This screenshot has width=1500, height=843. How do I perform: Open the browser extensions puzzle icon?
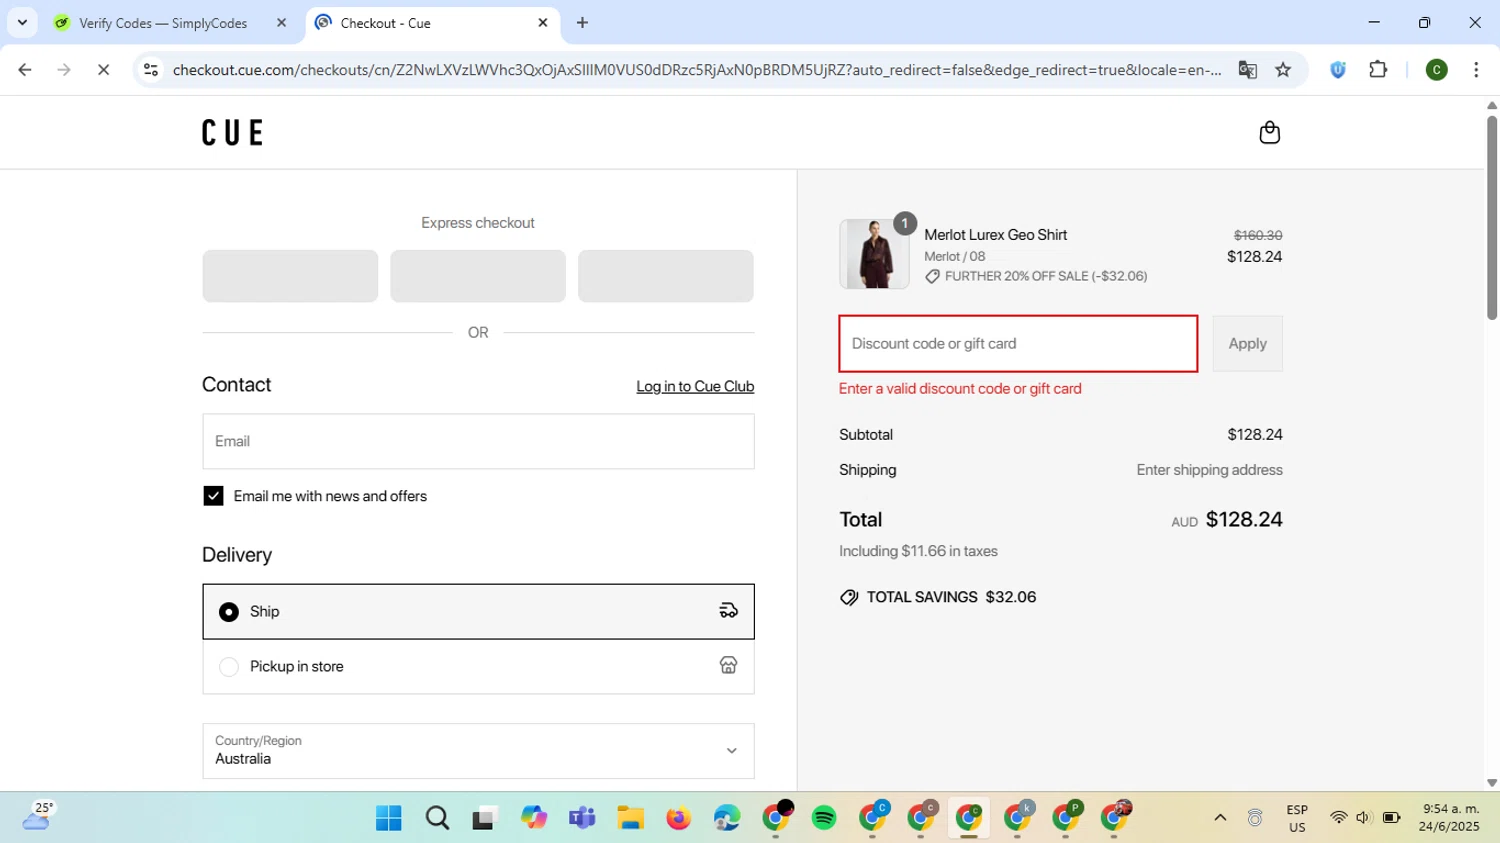1378,70
